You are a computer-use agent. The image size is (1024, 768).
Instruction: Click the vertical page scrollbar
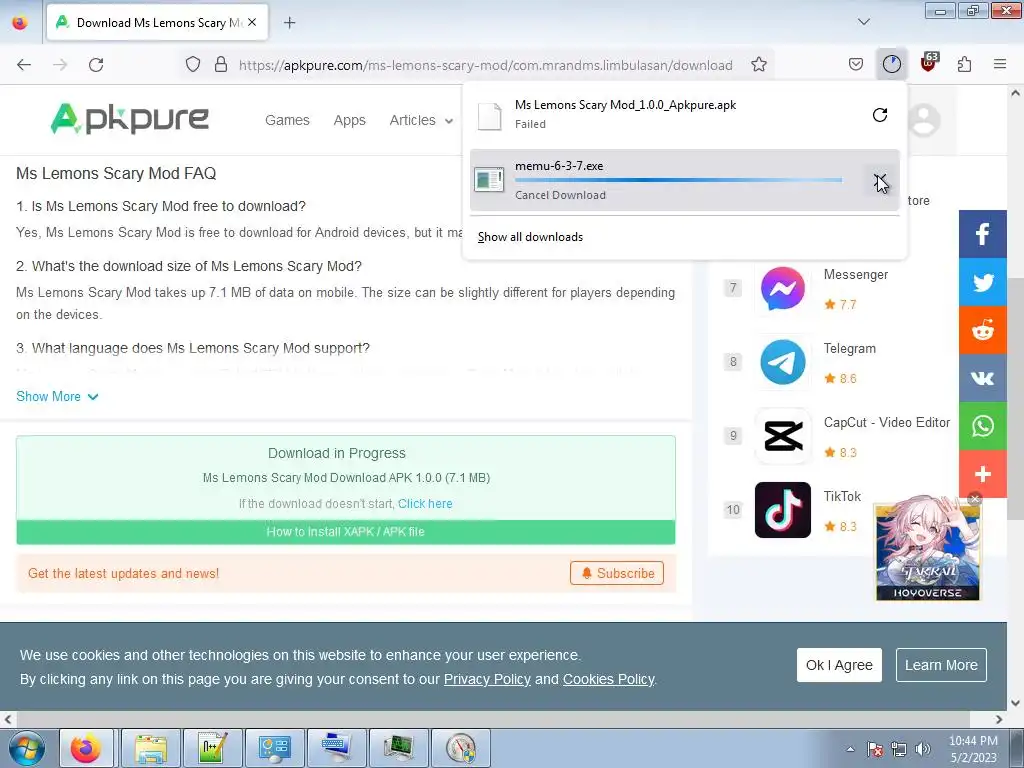click(1015, 398)
